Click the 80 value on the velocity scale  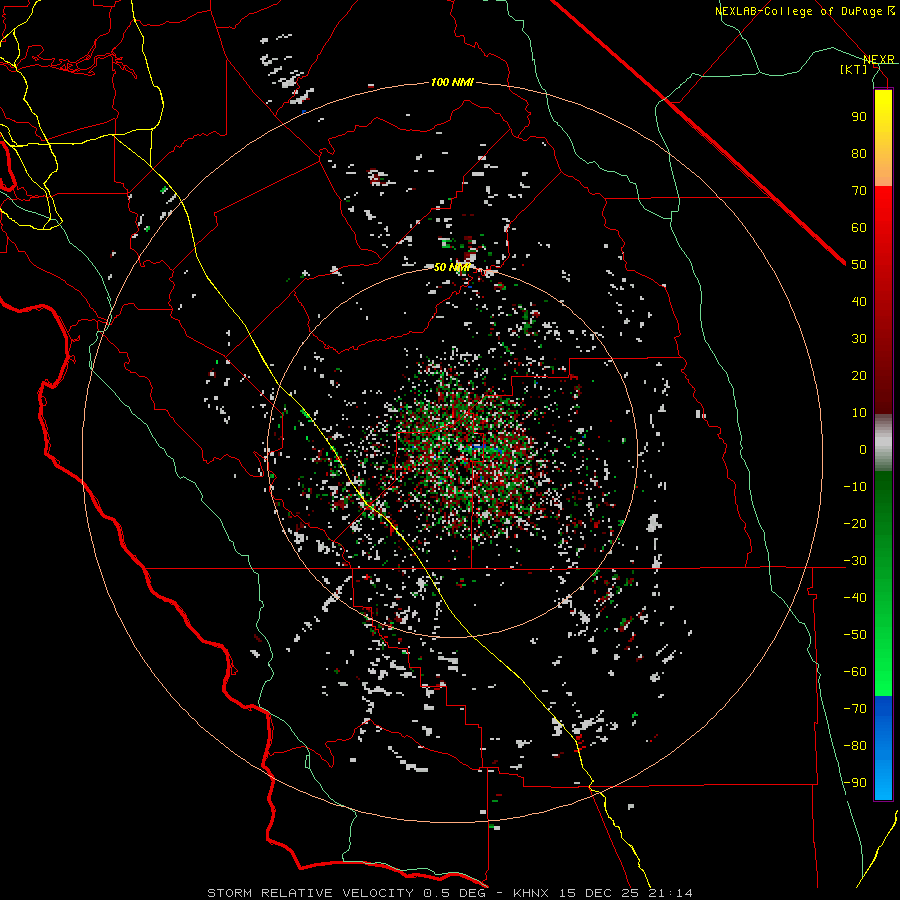point(859,153)
